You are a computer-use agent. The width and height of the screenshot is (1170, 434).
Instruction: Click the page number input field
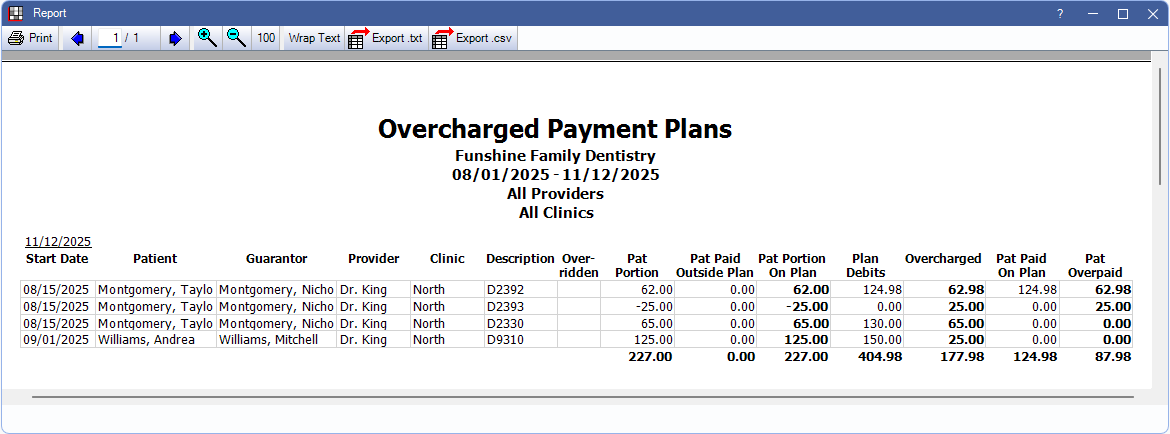pos(110,38)
